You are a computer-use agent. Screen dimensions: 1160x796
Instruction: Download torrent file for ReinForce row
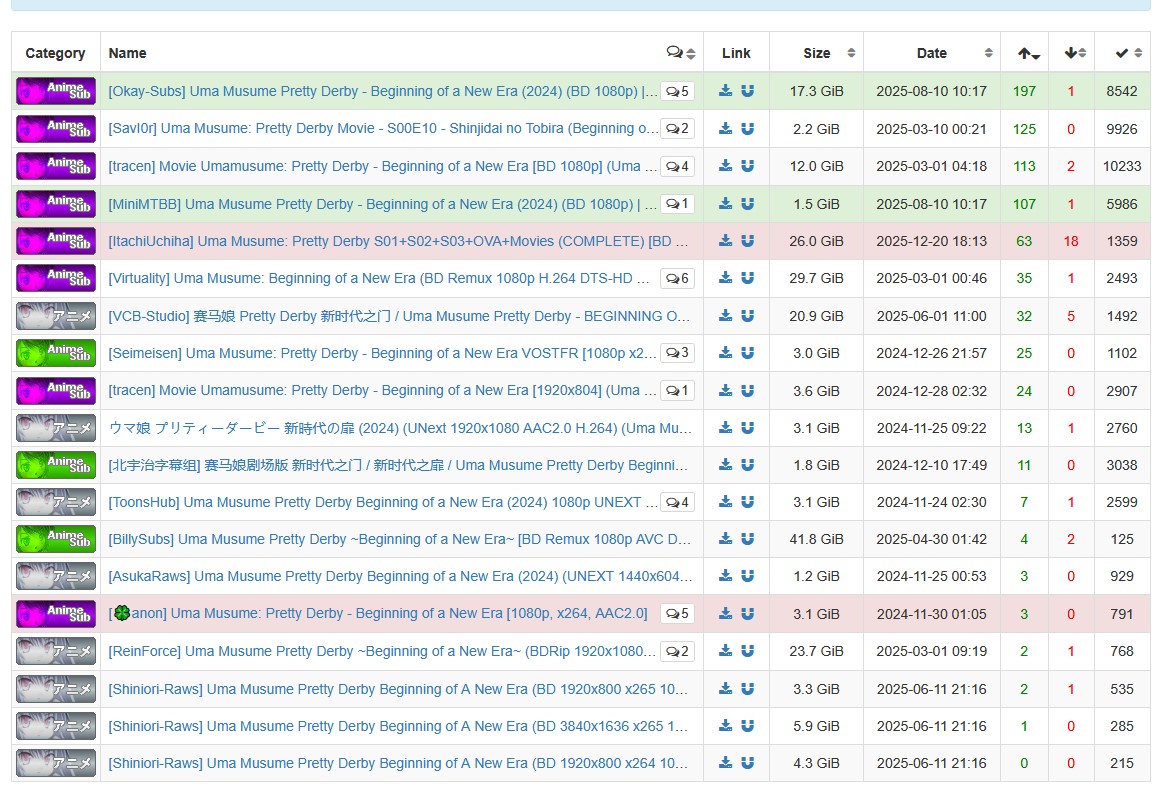click(726, 651)
